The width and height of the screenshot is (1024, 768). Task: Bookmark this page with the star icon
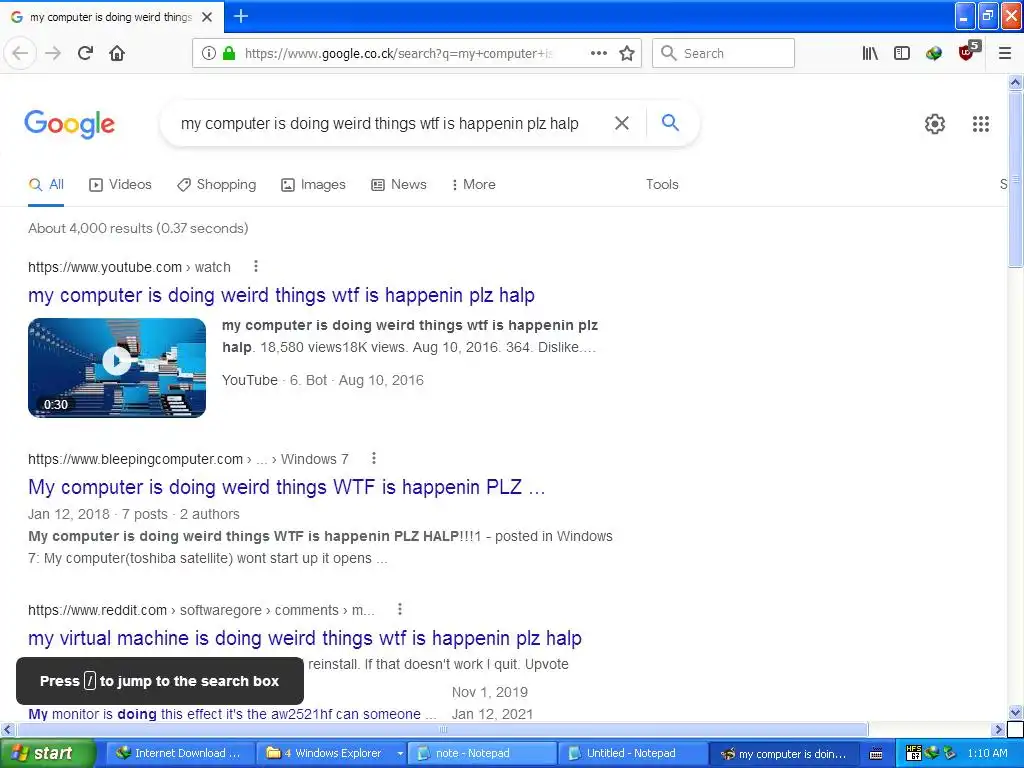tap(627, 53)
